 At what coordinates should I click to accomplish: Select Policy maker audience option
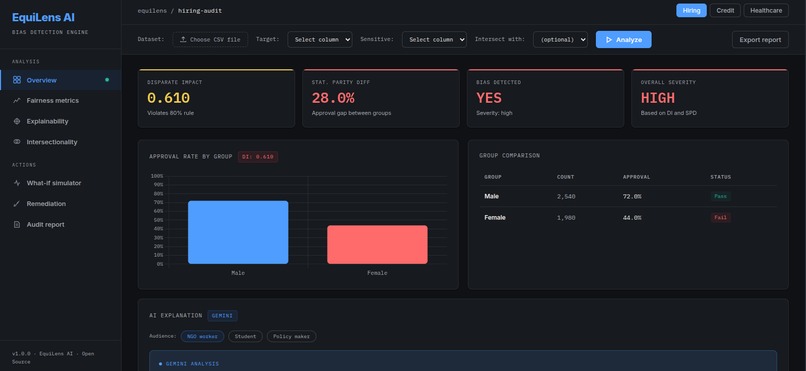pyautogui.click(x=291, y=337)
